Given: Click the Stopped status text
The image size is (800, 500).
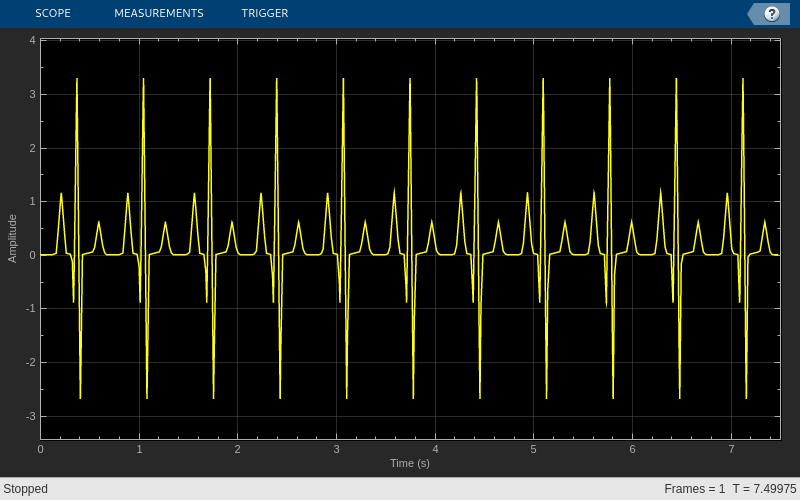Looking at the screenshot, I should (x=26, y=489).
